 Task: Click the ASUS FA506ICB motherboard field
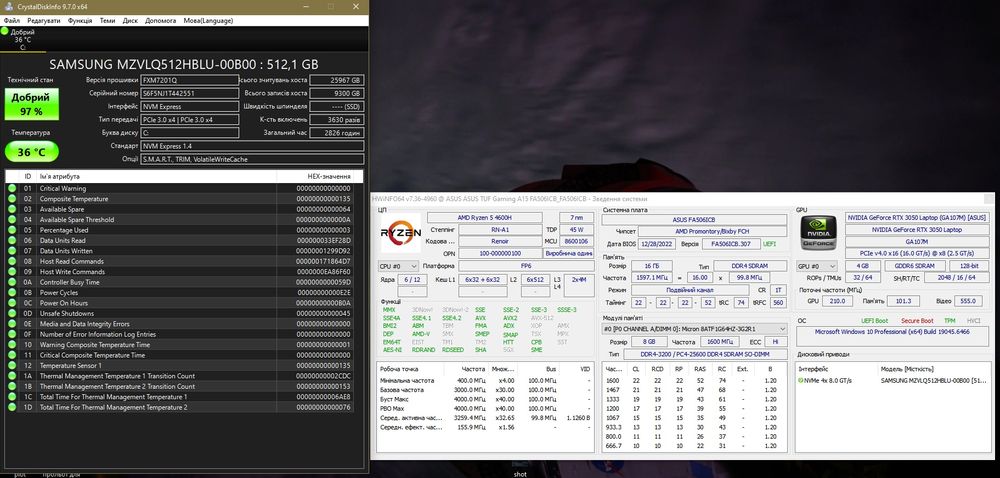pyautogui.click(x=695, y=219)
